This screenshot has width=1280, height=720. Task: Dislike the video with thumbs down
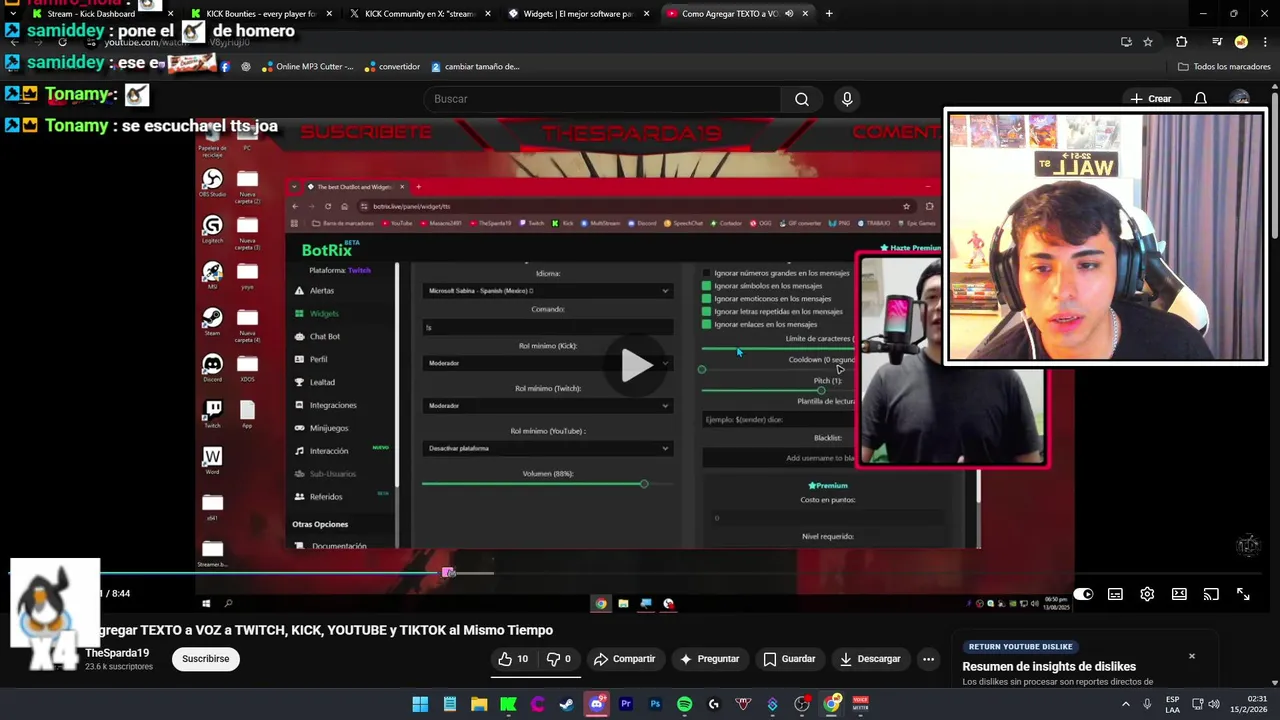point(559,659)
